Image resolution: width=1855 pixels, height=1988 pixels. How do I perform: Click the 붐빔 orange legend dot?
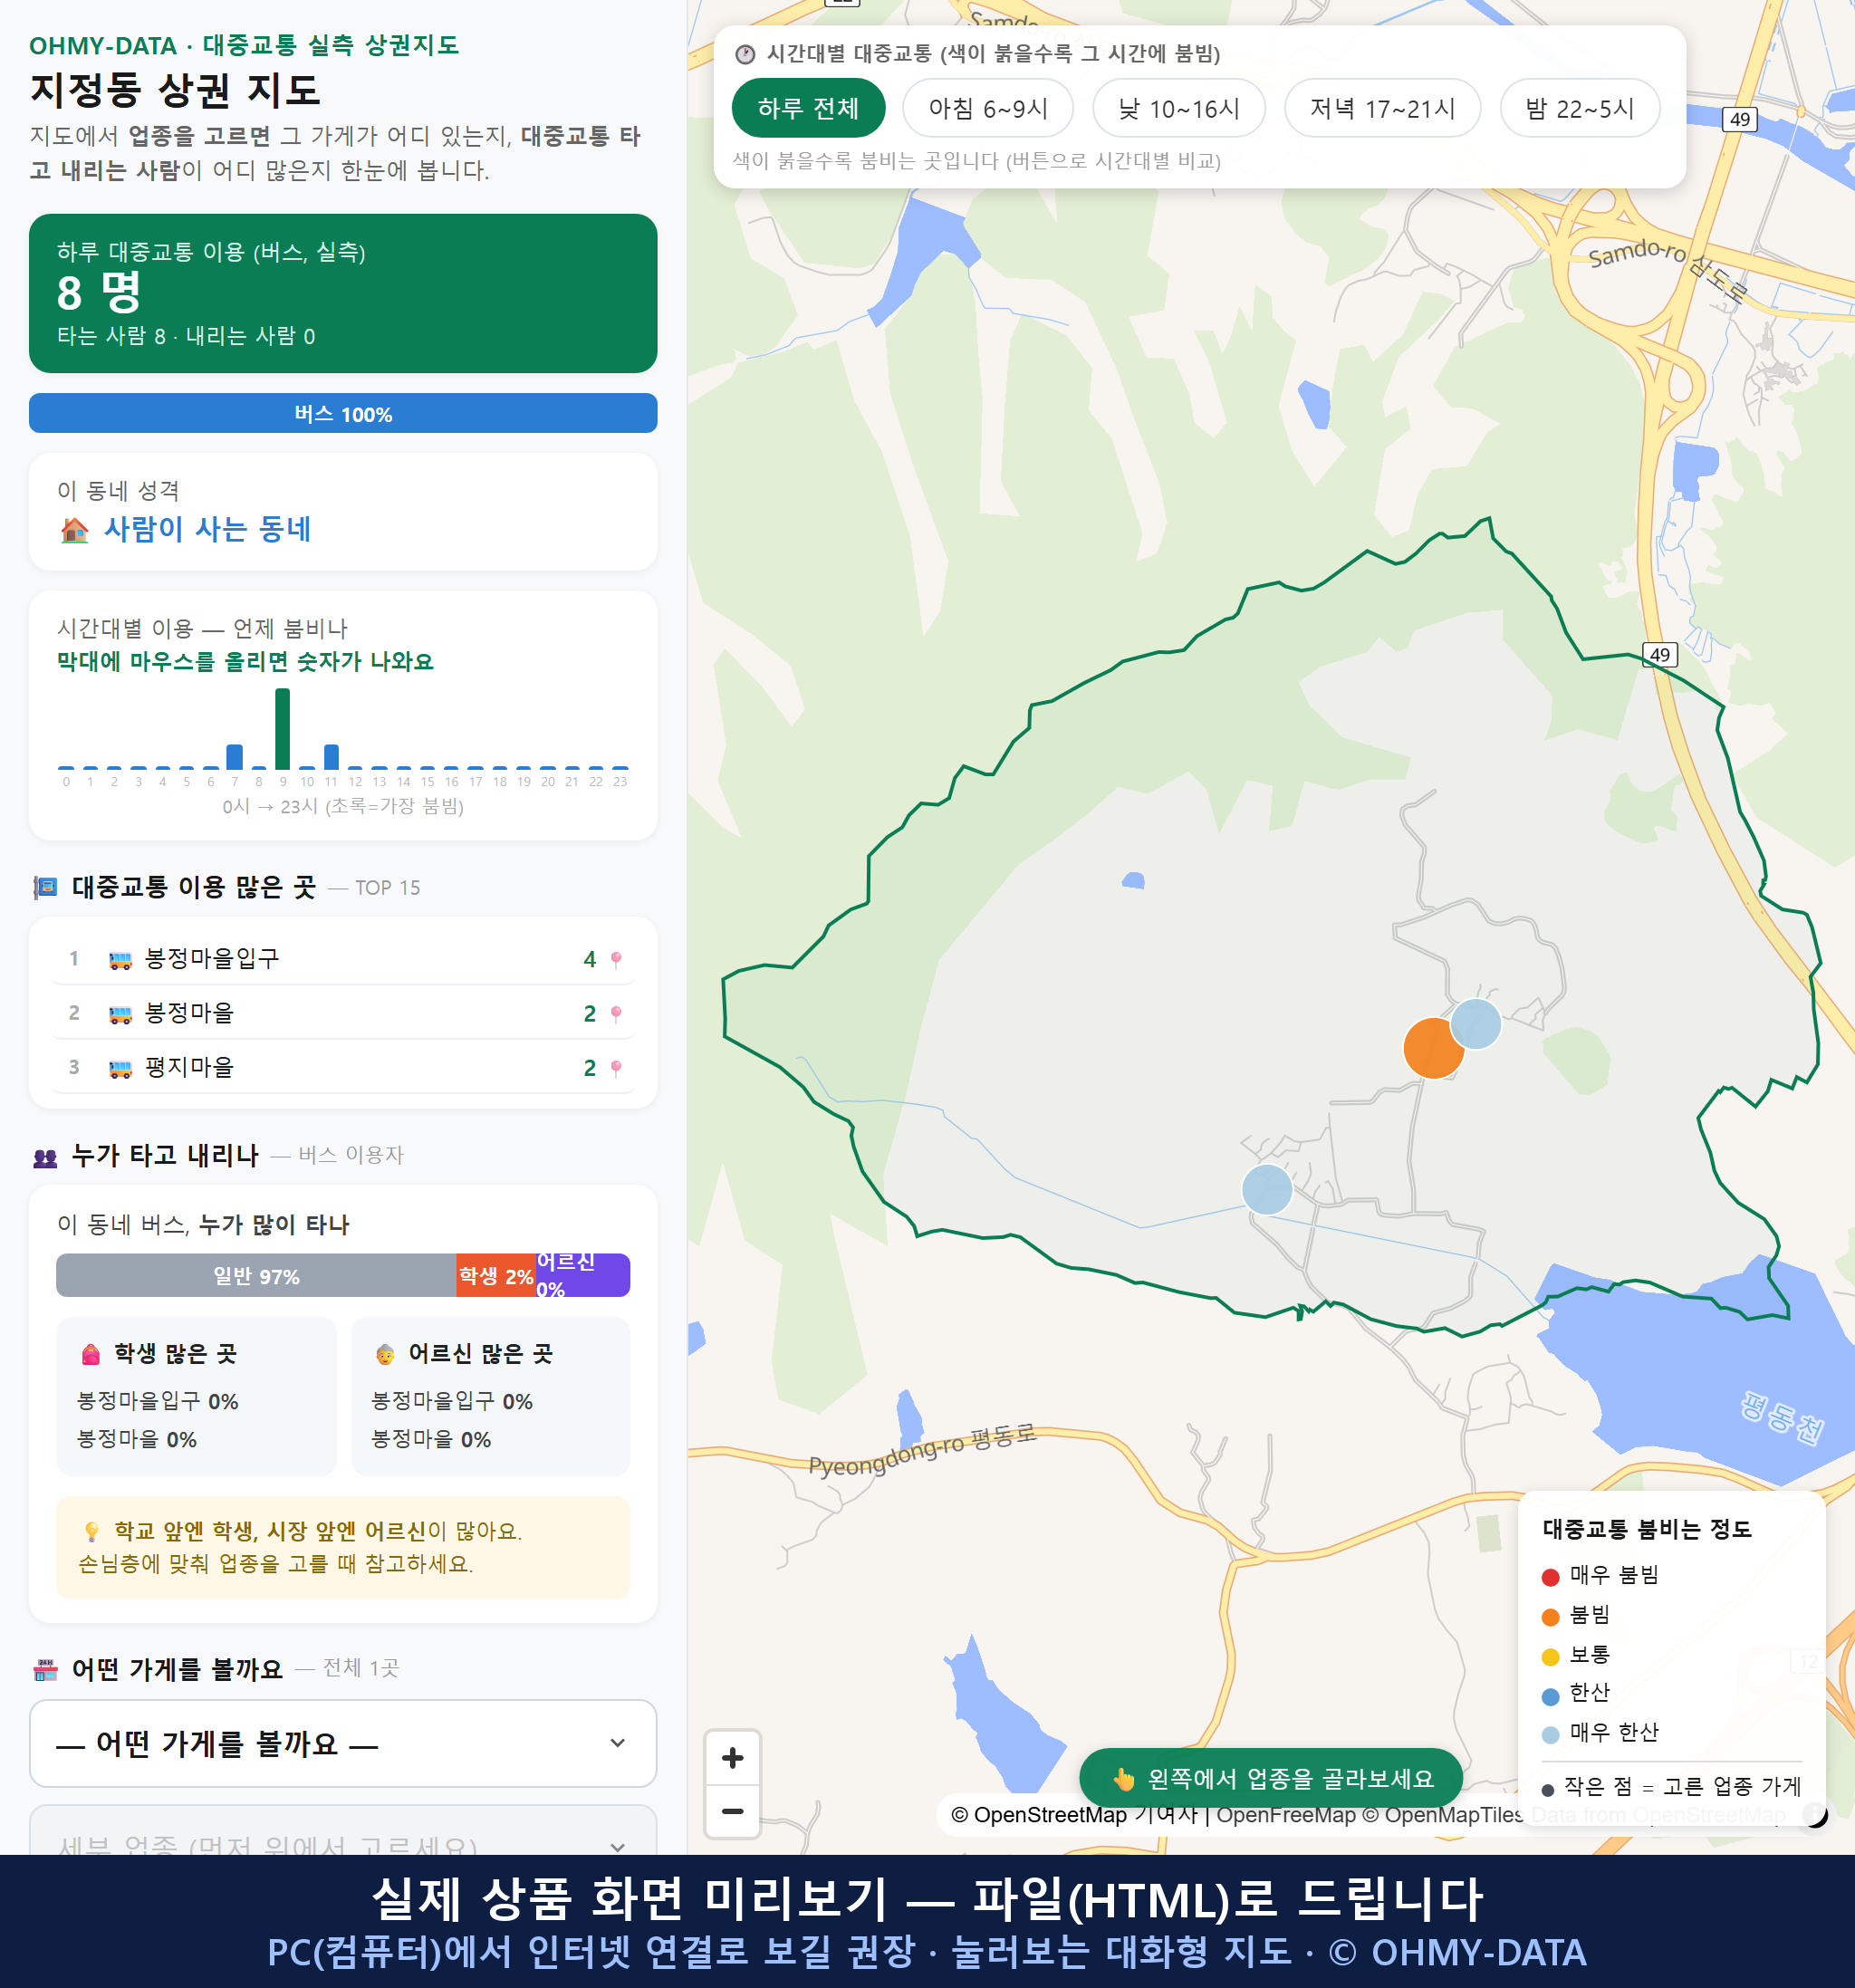pyautogui.click(x=1550, y=1617)
